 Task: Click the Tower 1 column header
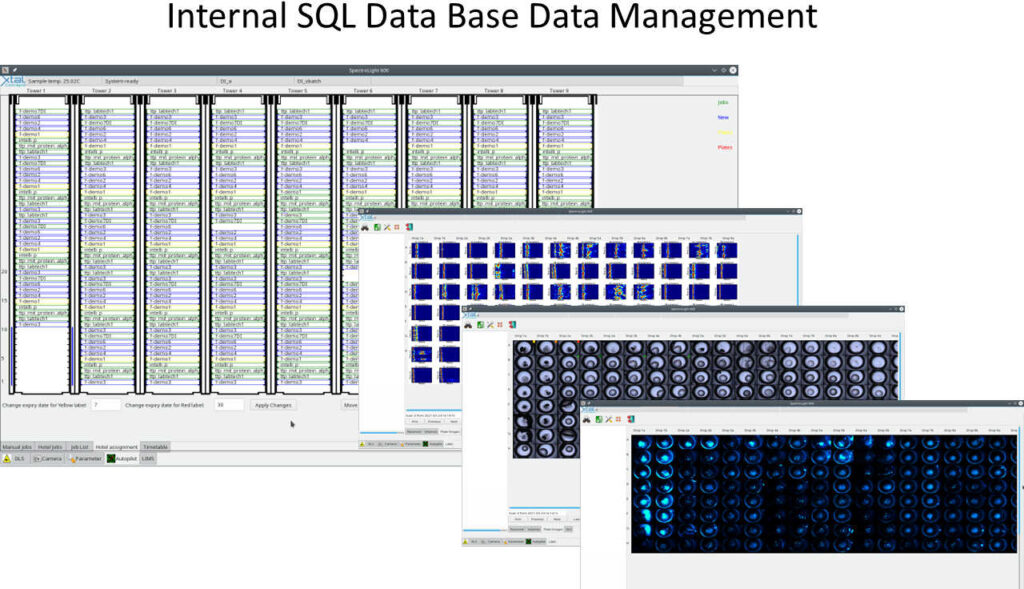(37, 90)
